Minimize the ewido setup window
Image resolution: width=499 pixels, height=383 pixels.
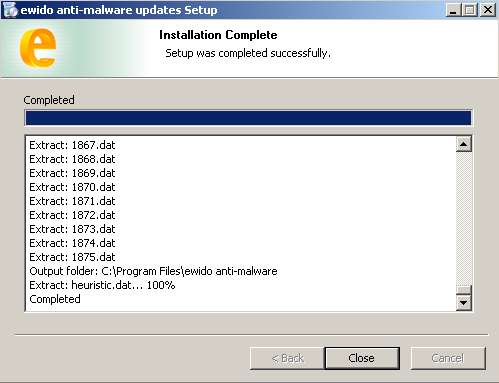point(453,10)
